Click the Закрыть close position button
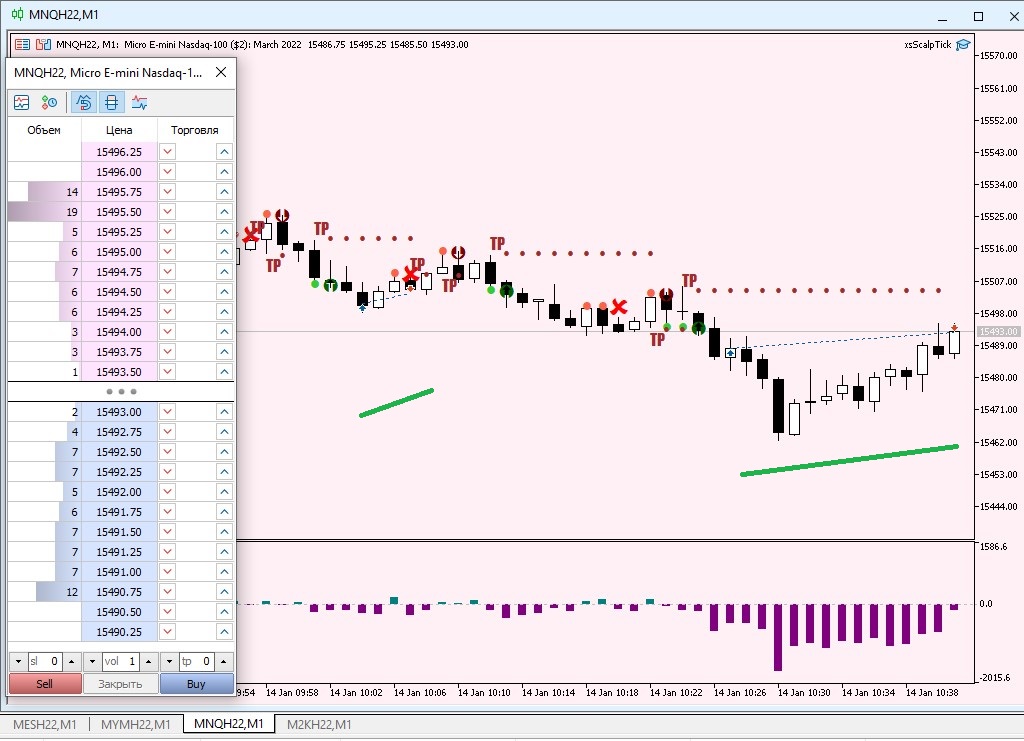Screen dimensions: 1024x741 pos(120,684)
